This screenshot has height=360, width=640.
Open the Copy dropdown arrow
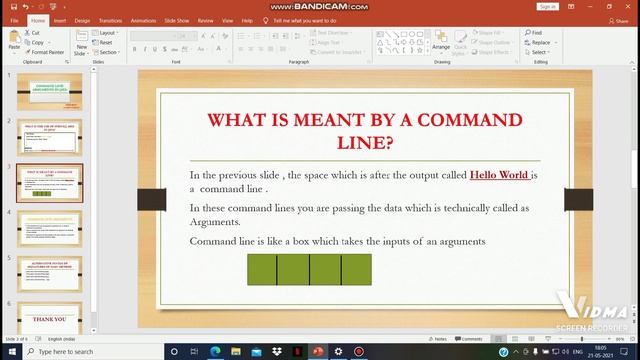49,42
